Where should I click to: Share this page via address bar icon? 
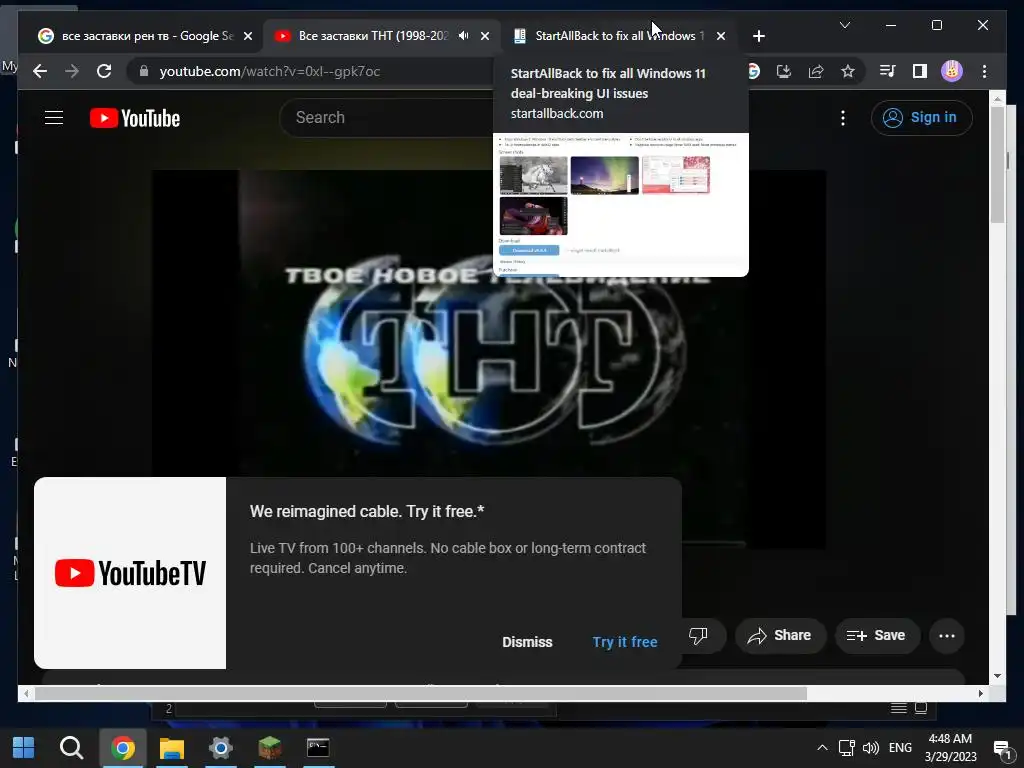[816, 71]
